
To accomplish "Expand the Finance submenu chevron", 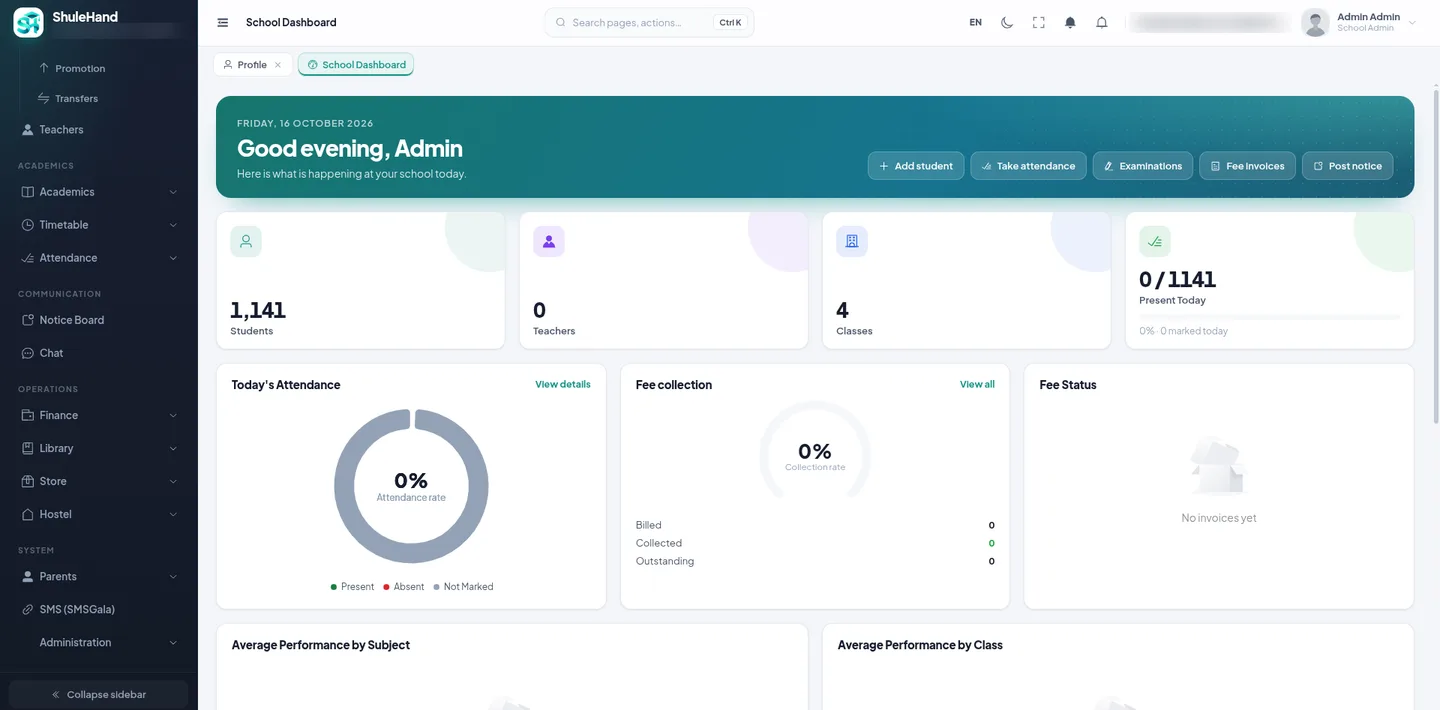I will 173,415.
